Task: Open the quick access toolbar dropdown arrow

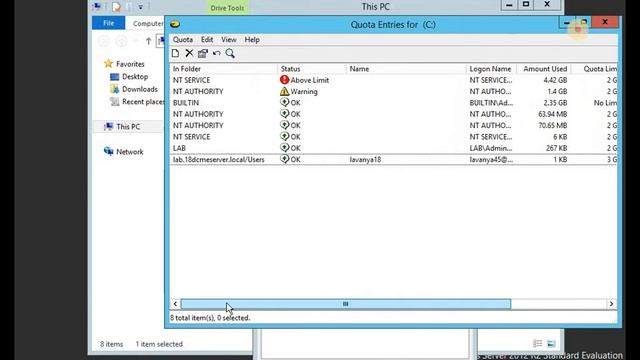Action: click(140, 7)
